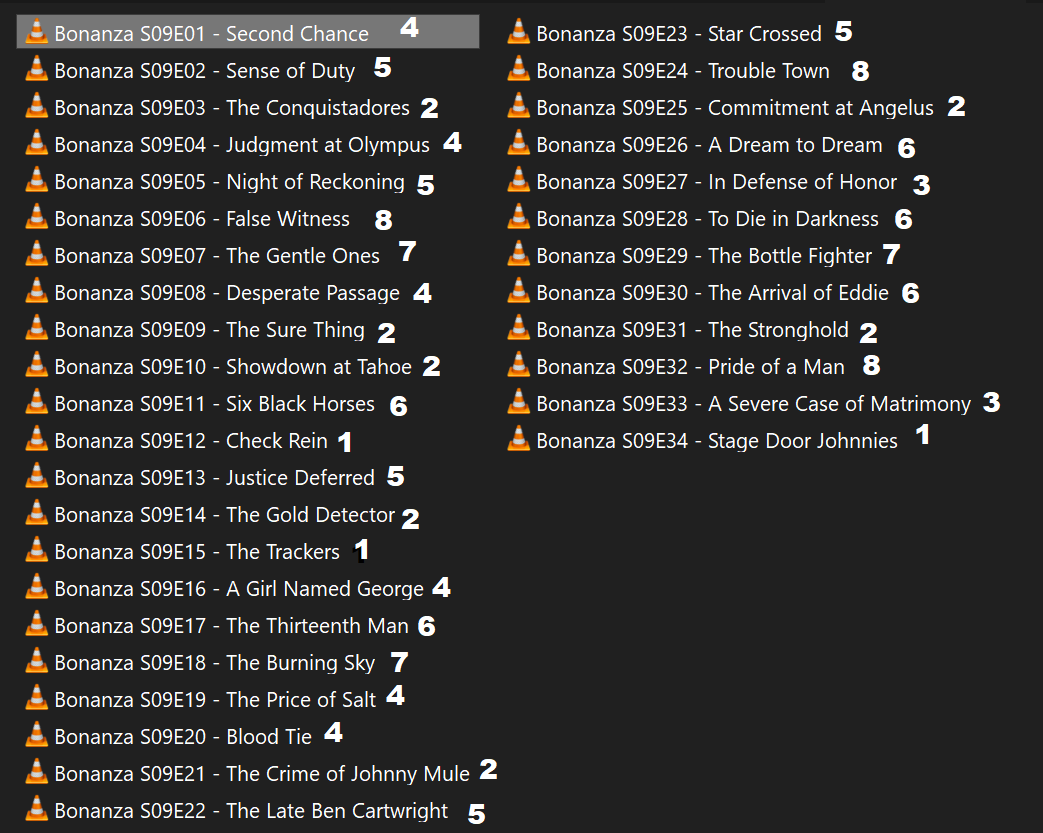
Task: Select the VLC icon of The Conquistadores
Action: [x=37, y=106]
